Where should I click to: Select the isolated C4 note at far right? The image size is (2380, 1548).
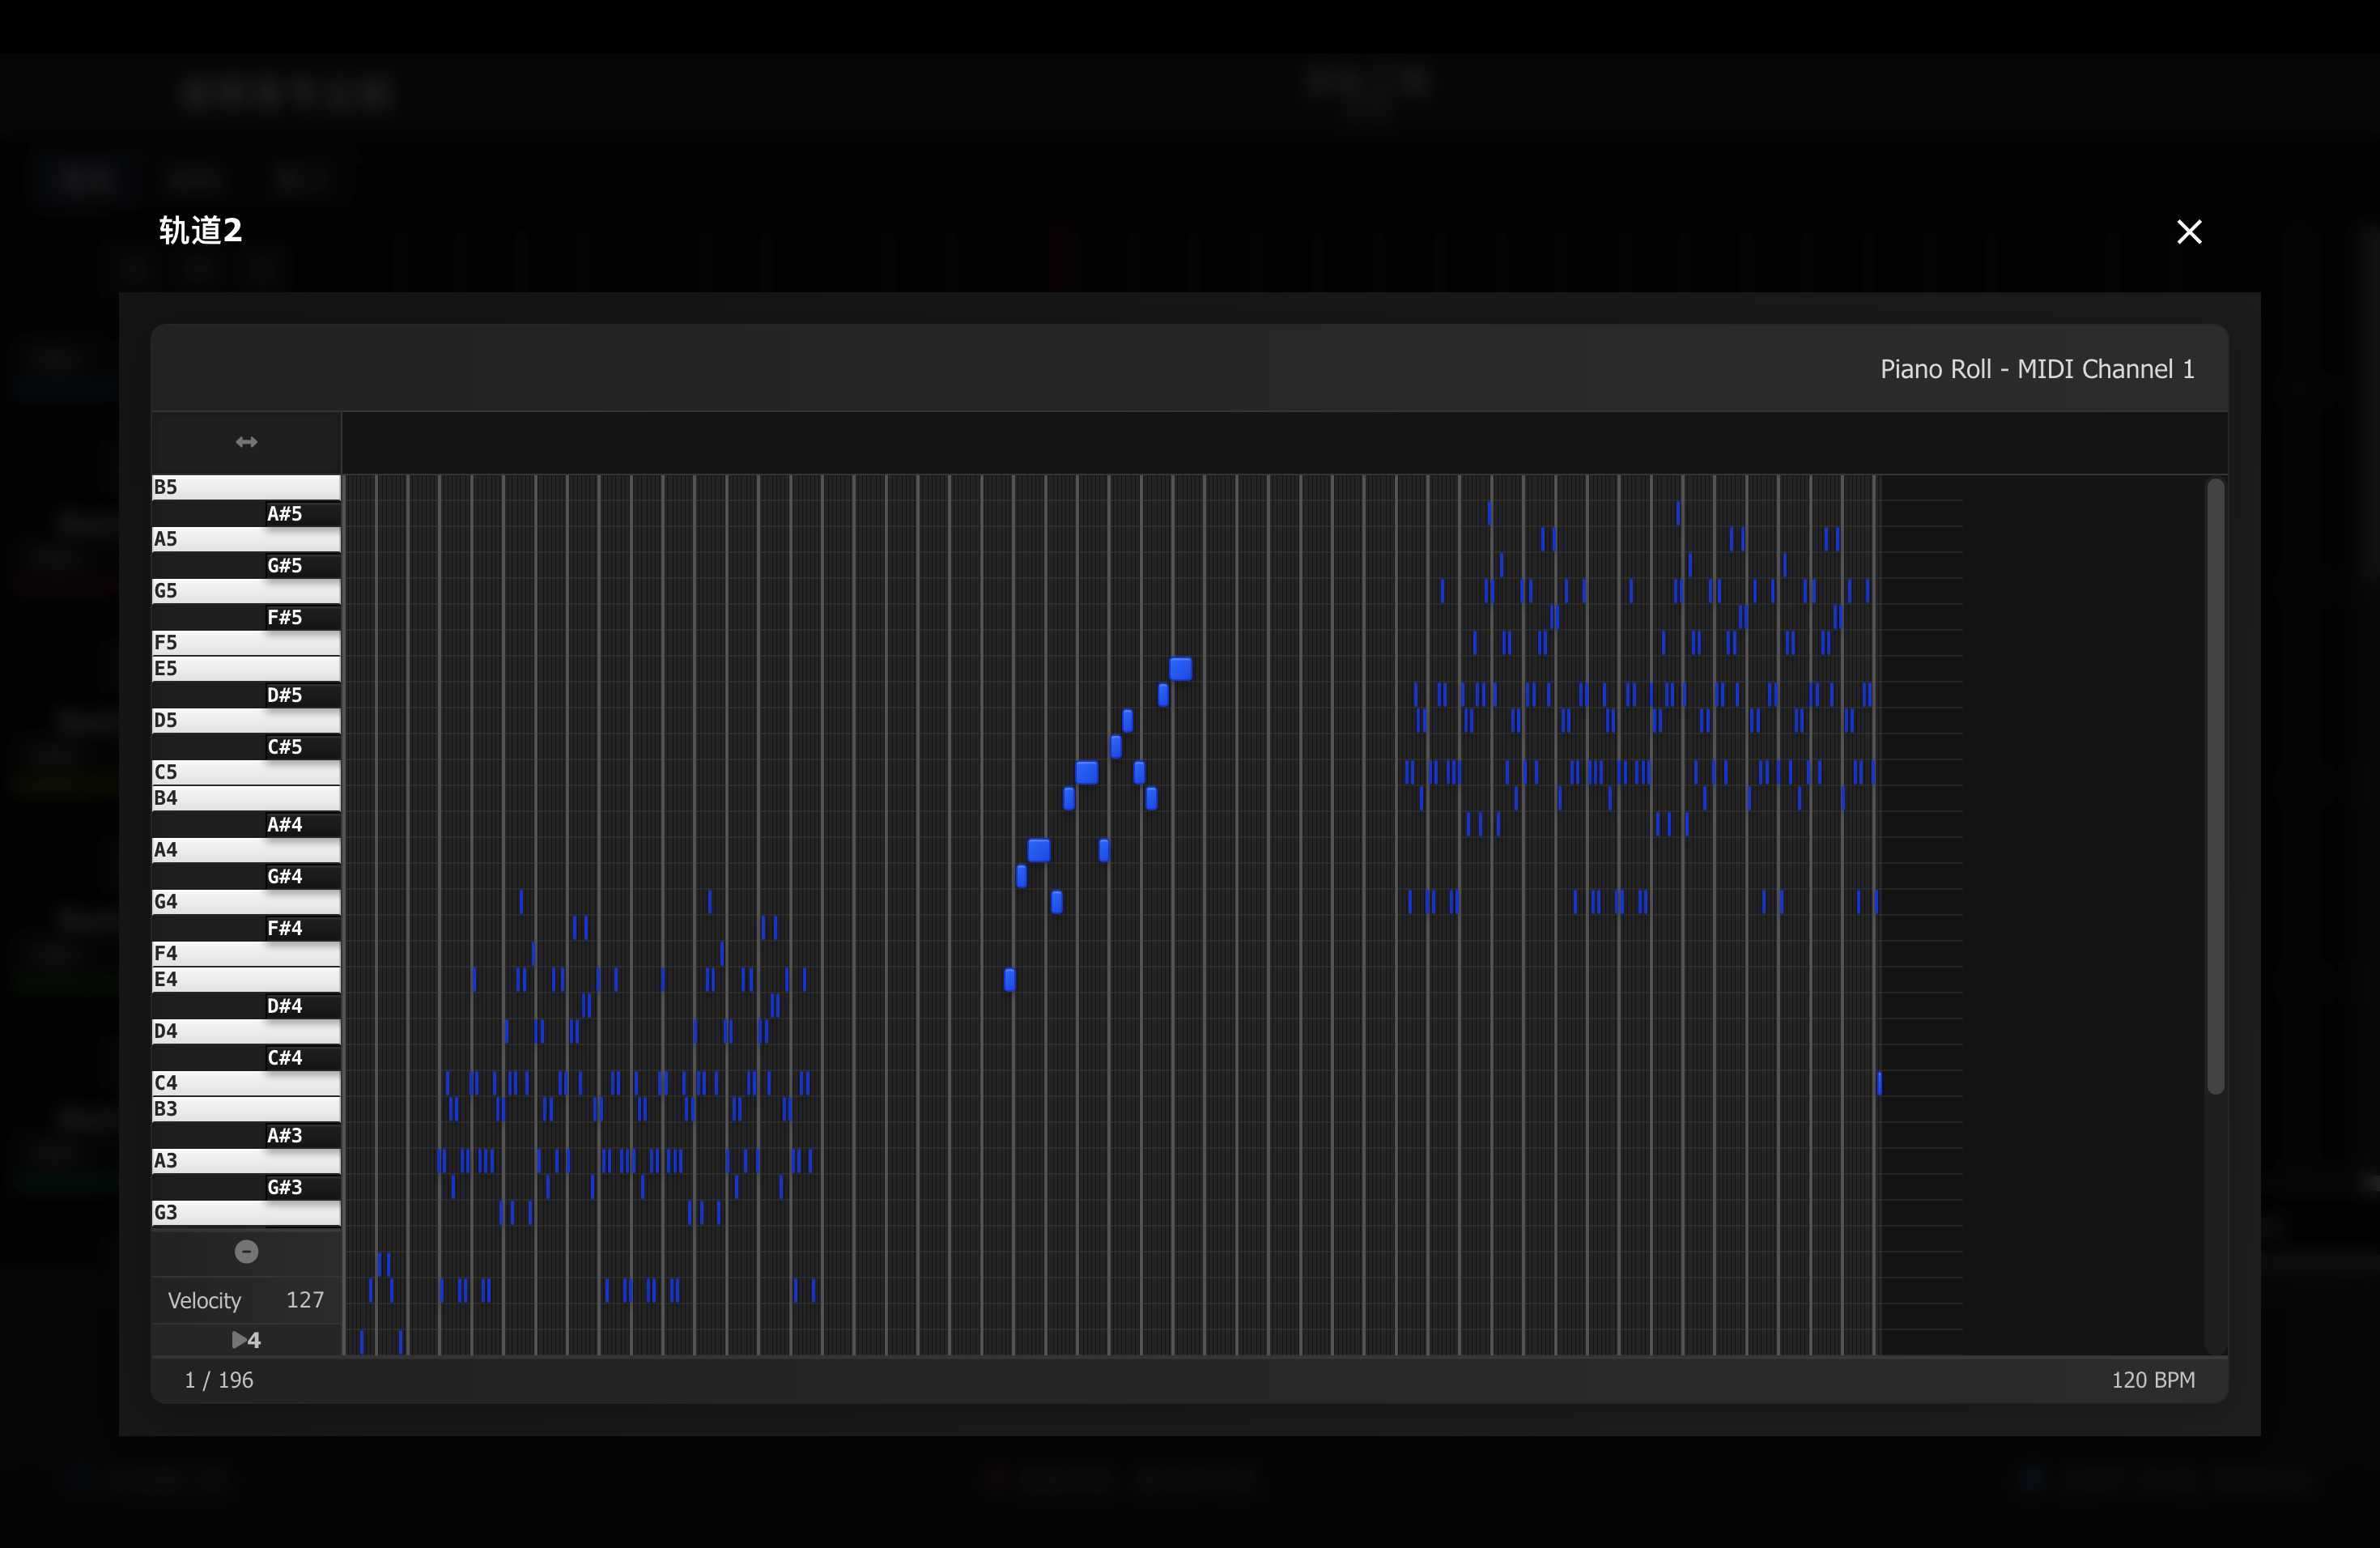pos(1879,1083)
